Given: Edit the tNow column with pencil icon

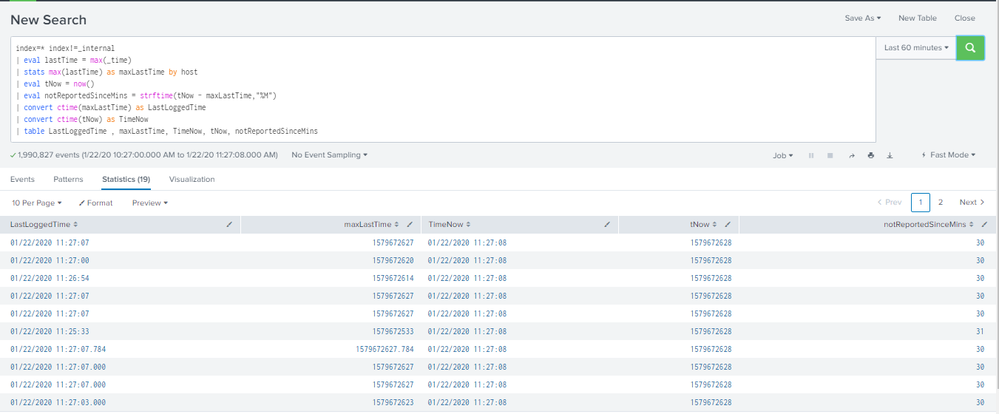Looking at the screenshot, I should [x=728, y=224].
